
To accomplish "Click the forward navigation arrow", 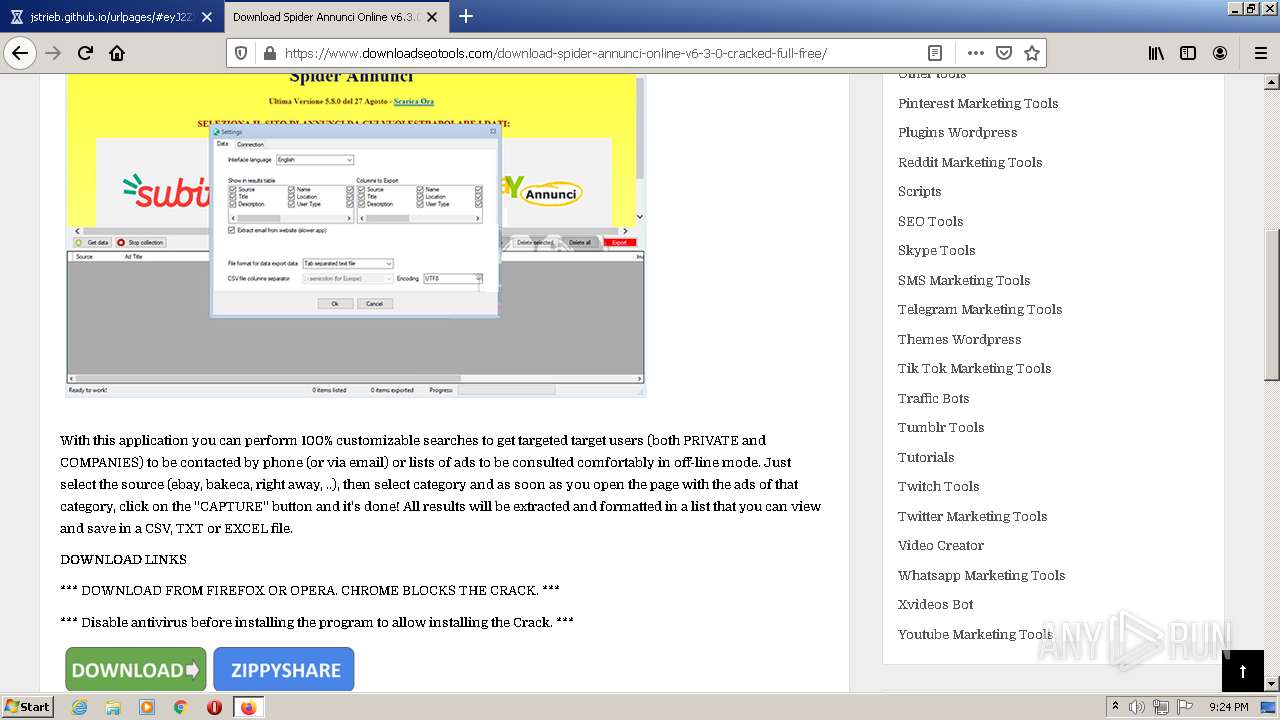I will [x=53, y=53].
